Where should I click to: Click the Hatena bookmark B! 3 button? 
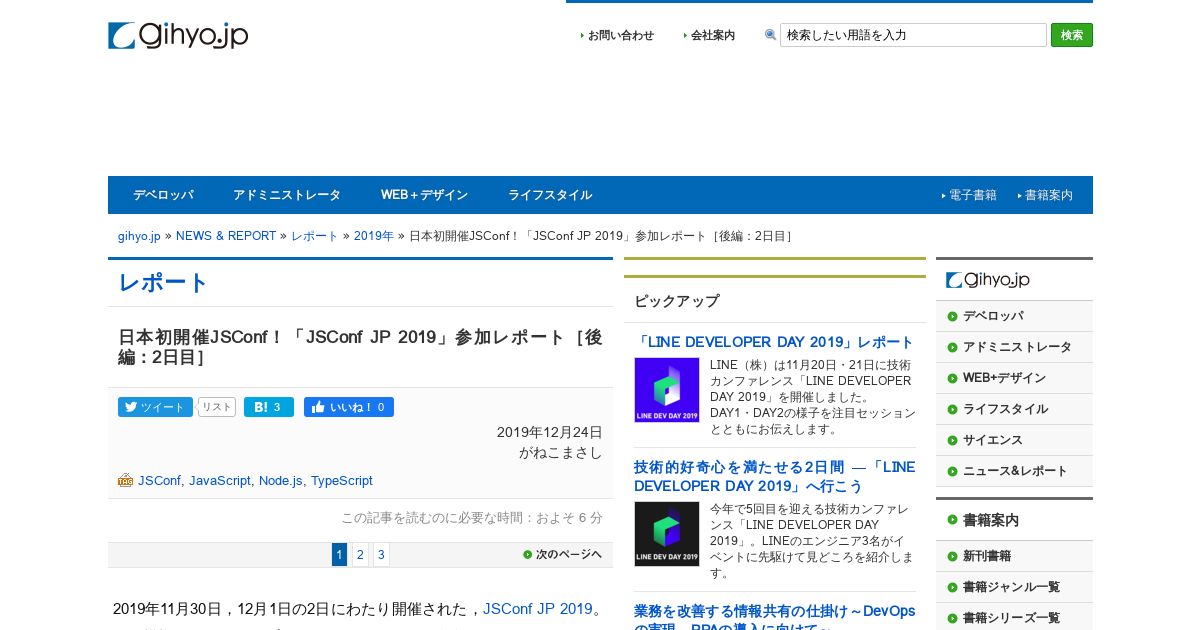269,407
